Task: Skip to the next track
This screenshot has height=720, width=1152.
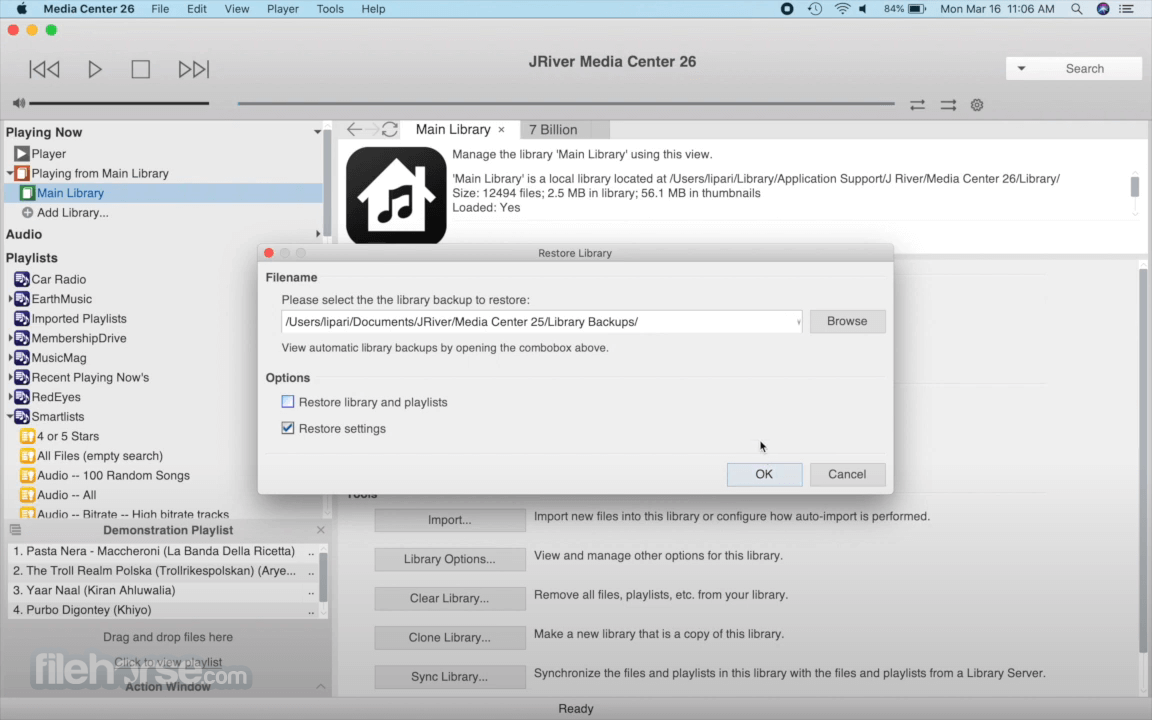Action: click(x=194, y=69)
